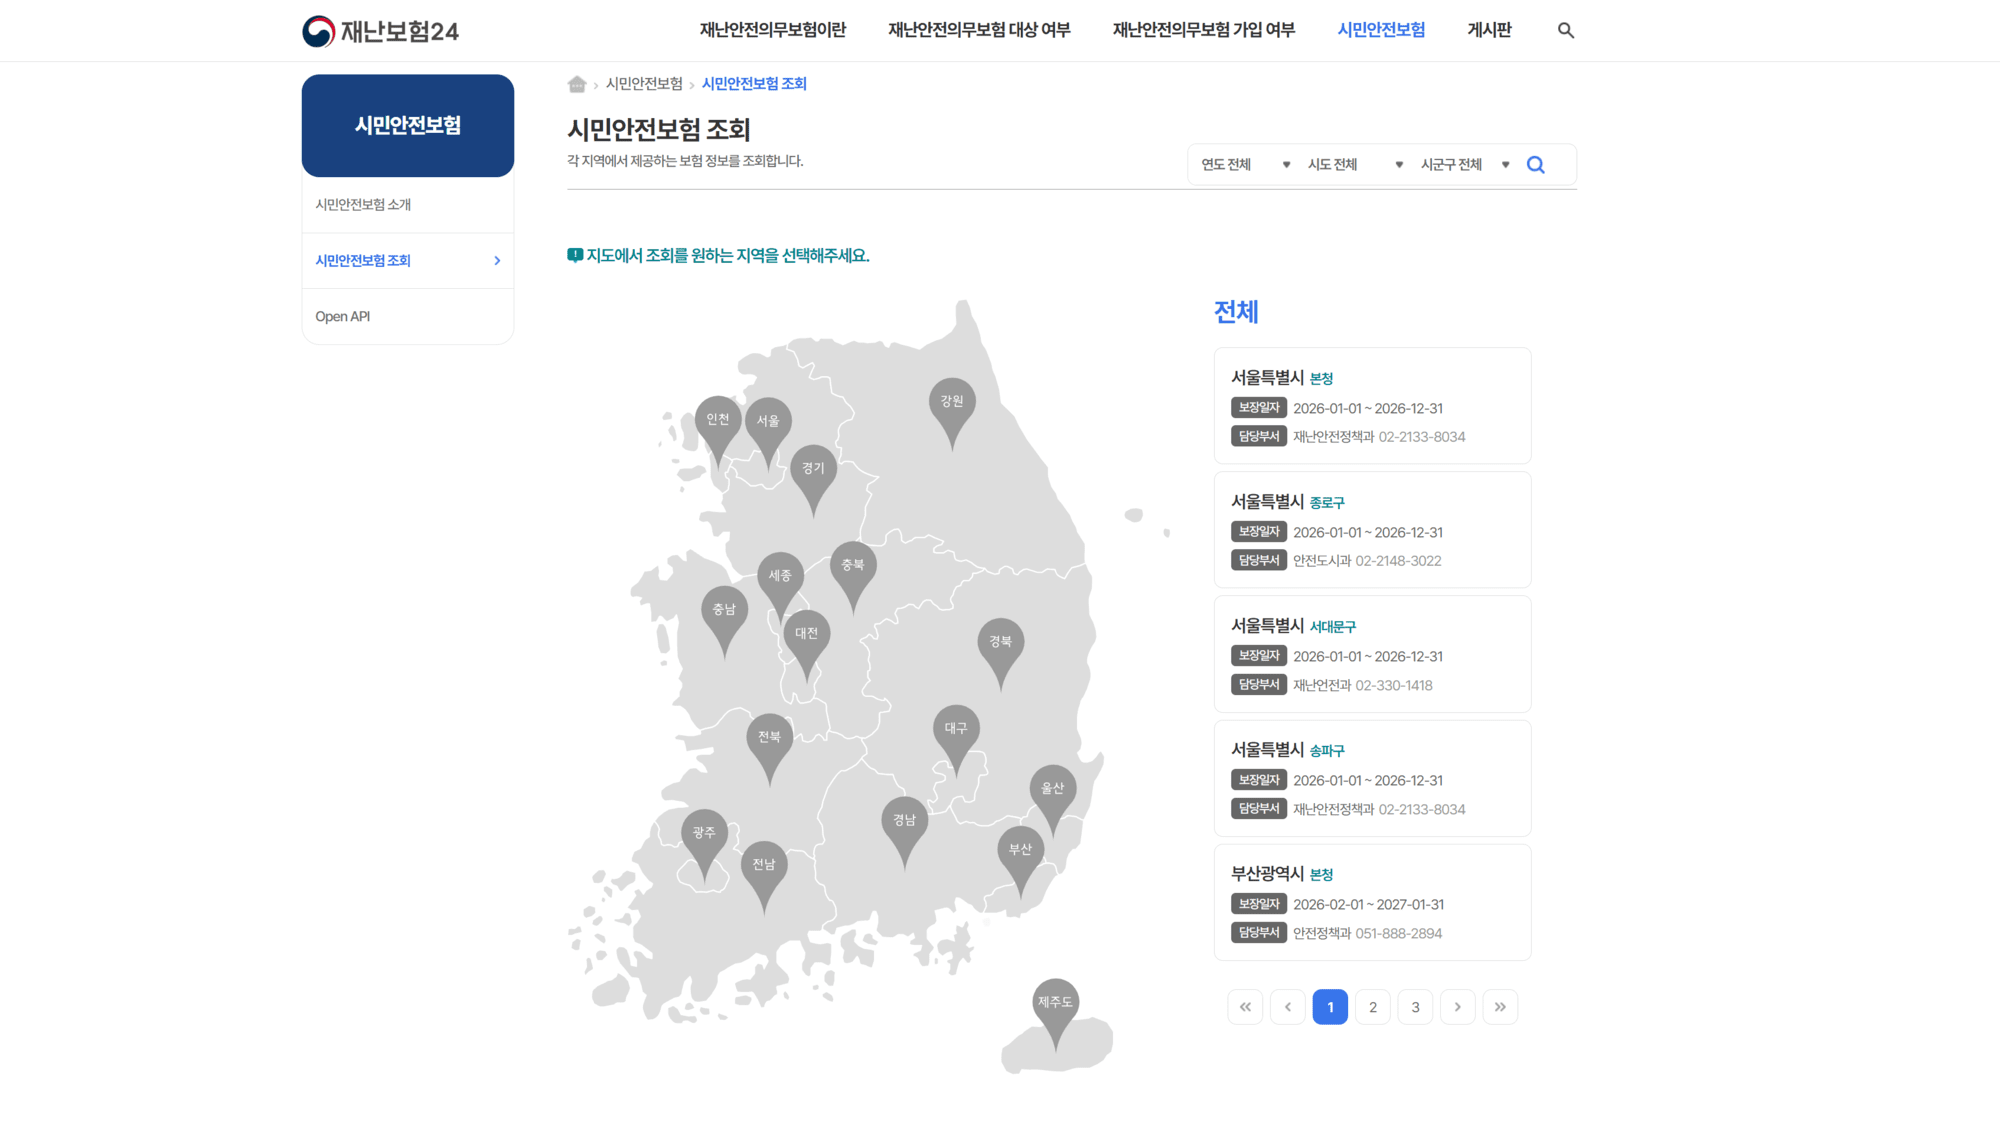Open the 서울특별시 서대문구 result card
This screenshot has height=1125, width=2000.
(x=1372, y=654)
